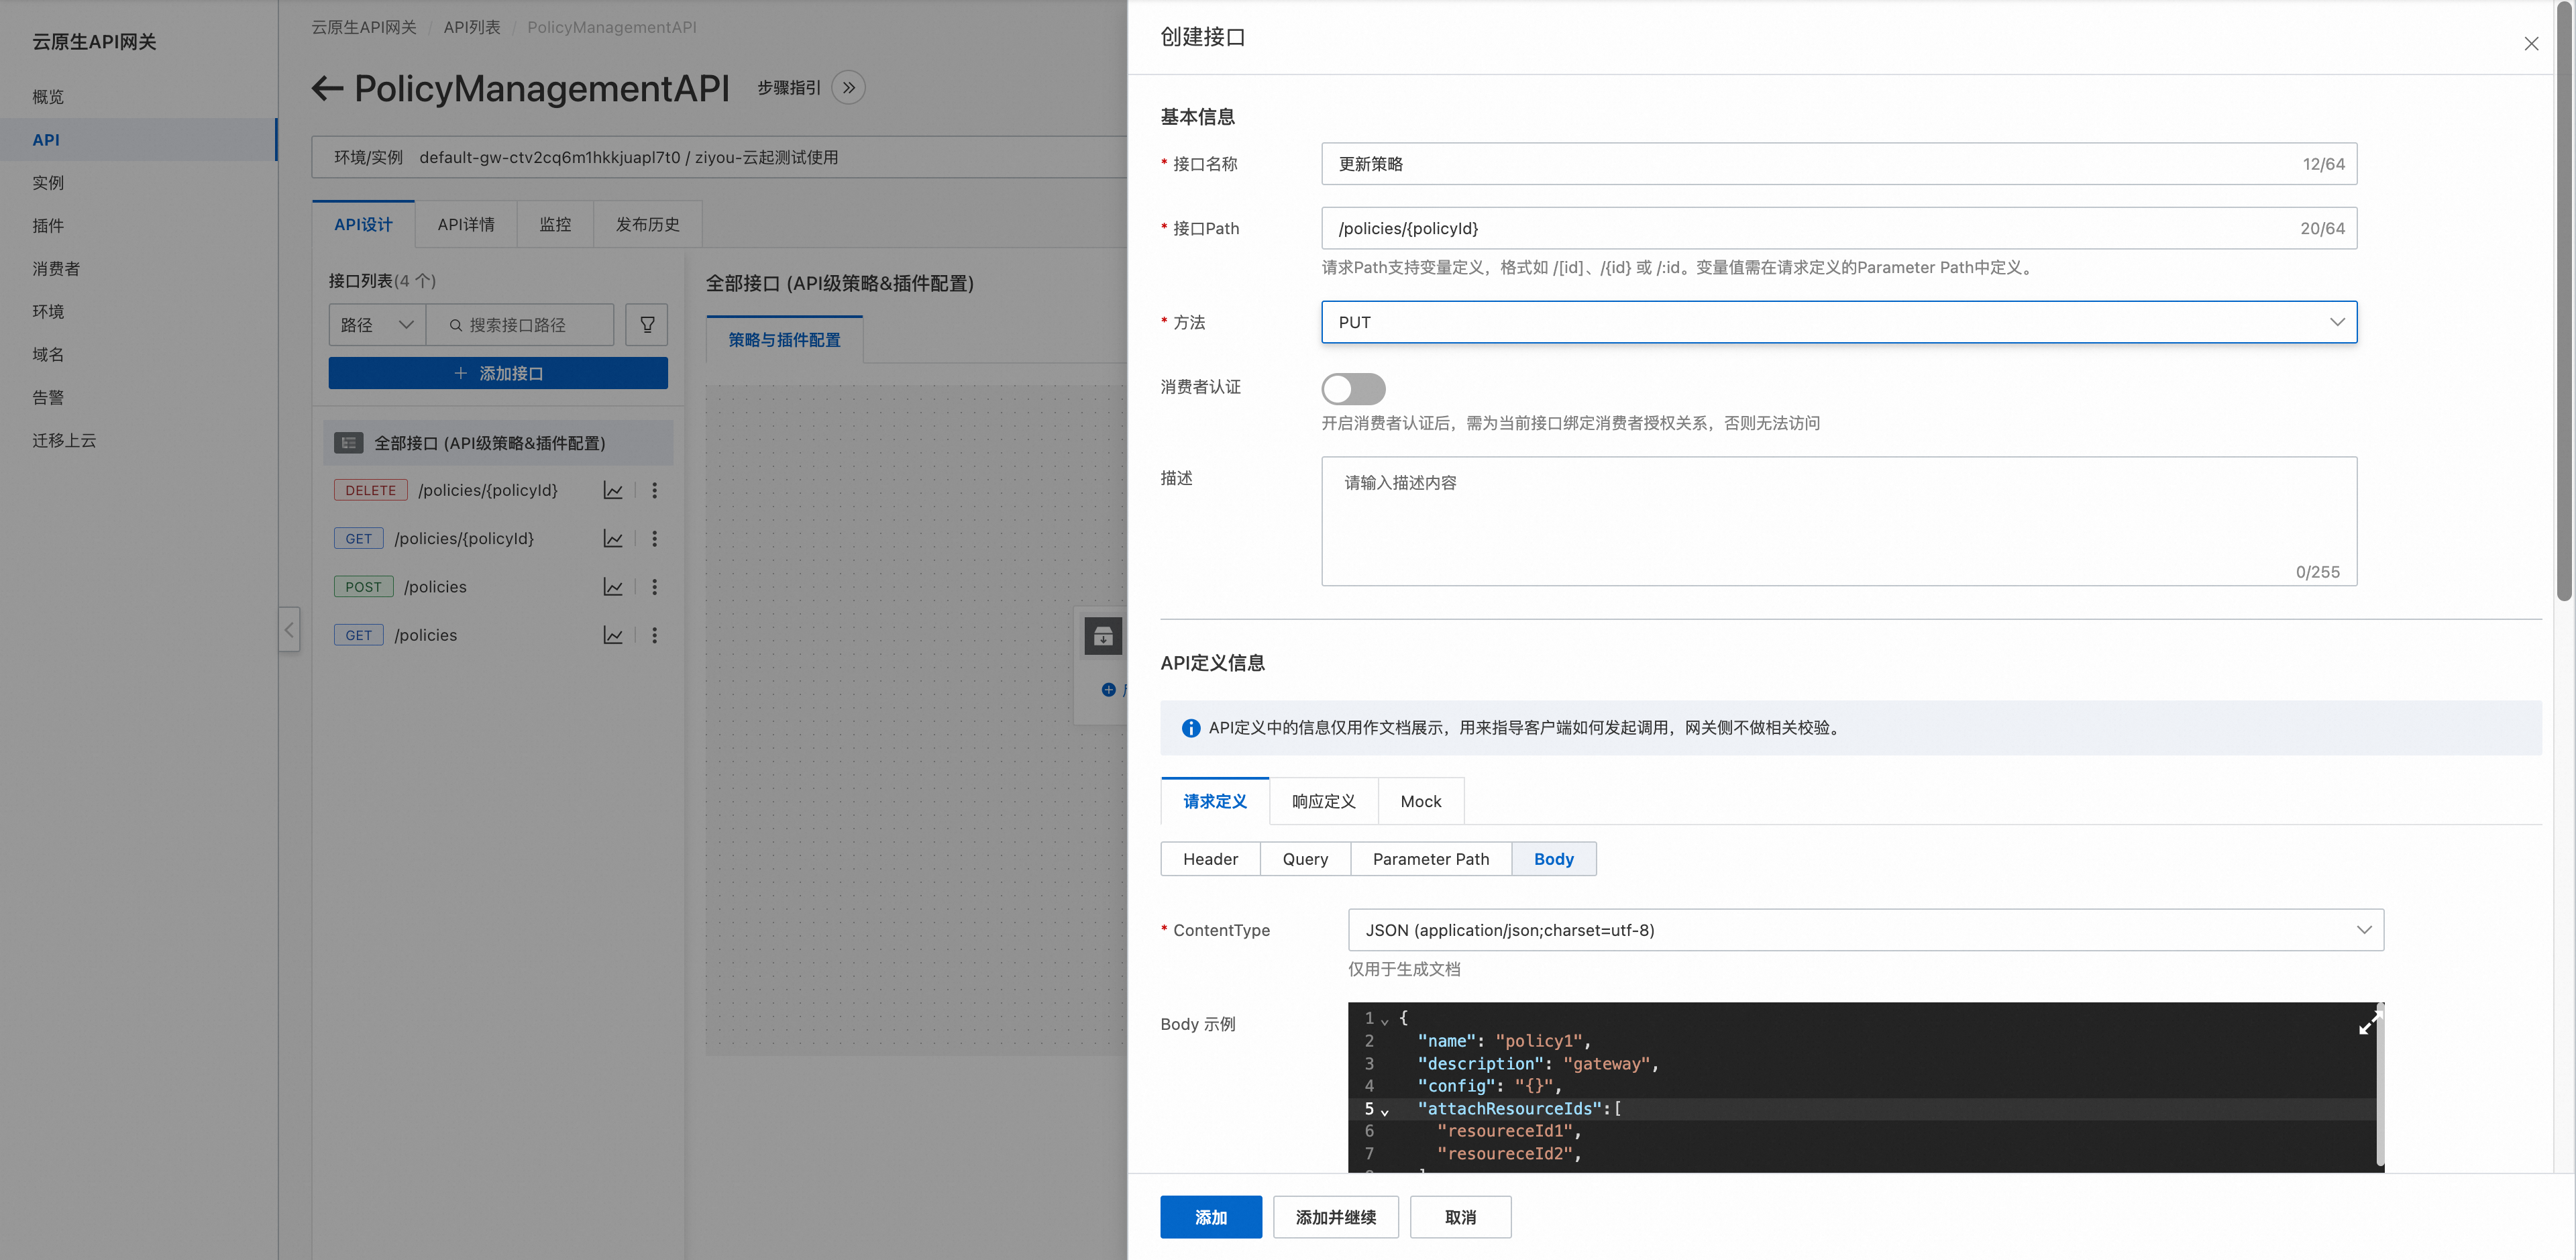Screen dimensions: 2576x1260
Task: Expand the step guide double-chevron icon
Action: [x=848, y=88]
